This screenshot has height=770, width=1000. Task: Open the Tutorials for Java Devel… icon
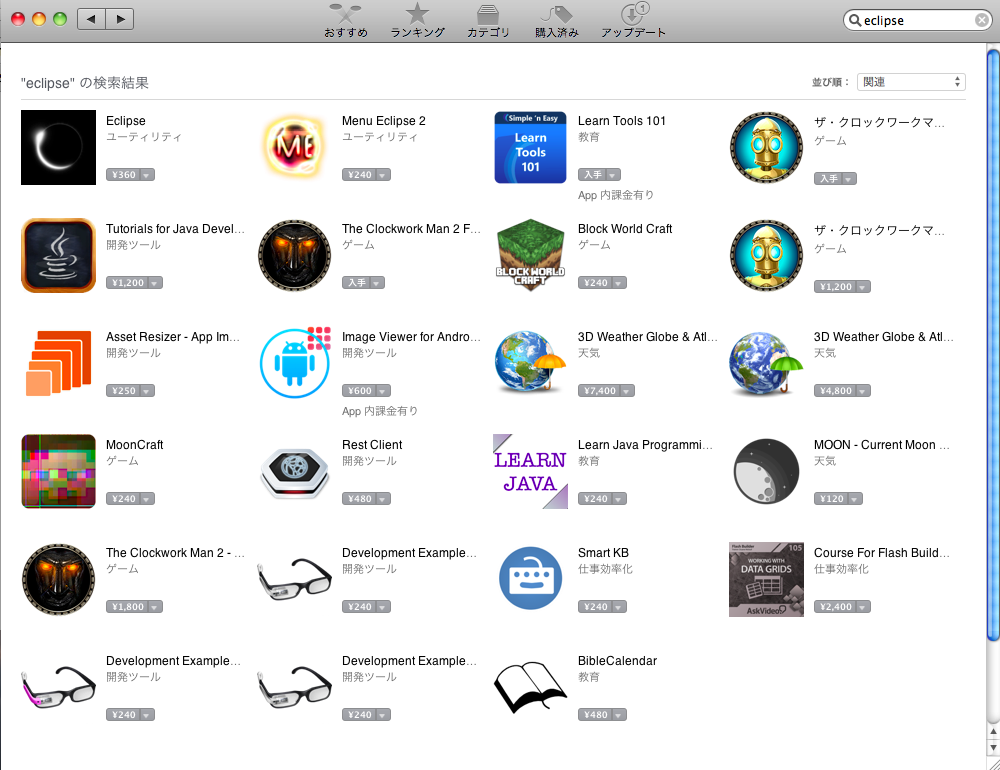(58, 255)
